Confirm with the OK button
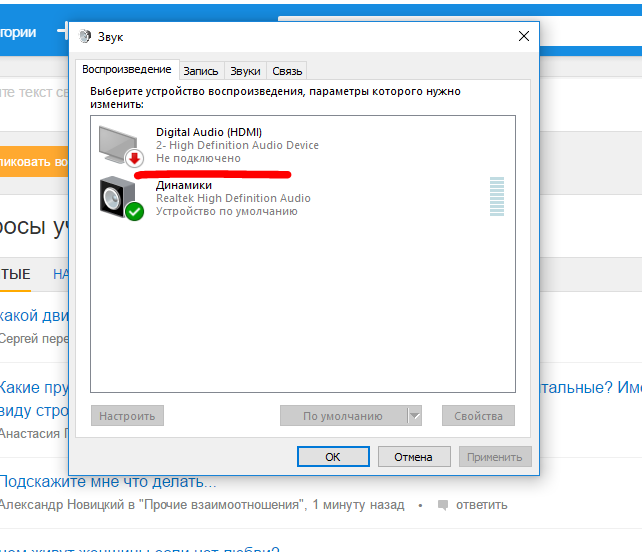Screen dimensions: 642x552 pos(333,457)
